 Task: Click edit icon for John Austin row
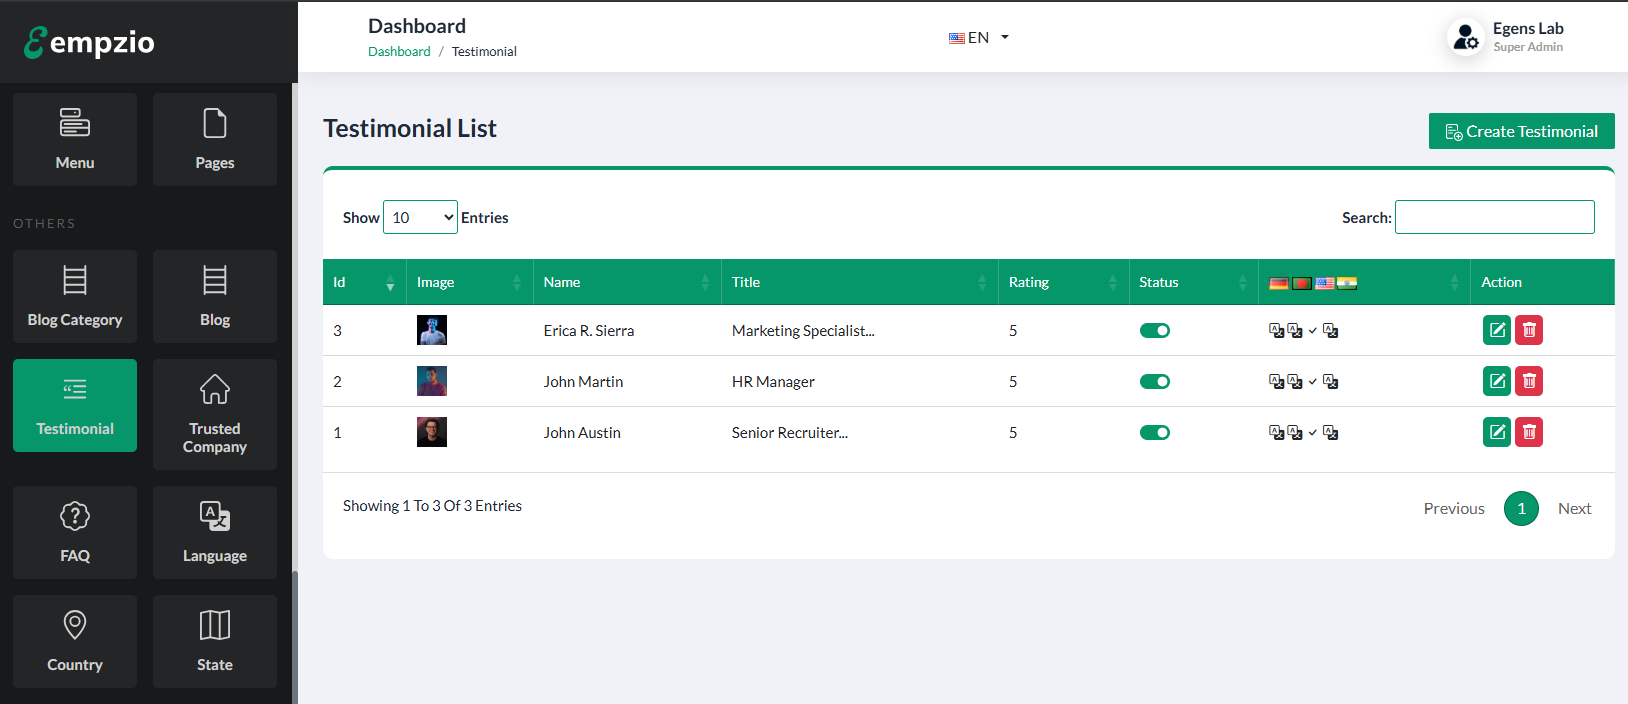pos(1496,432)
